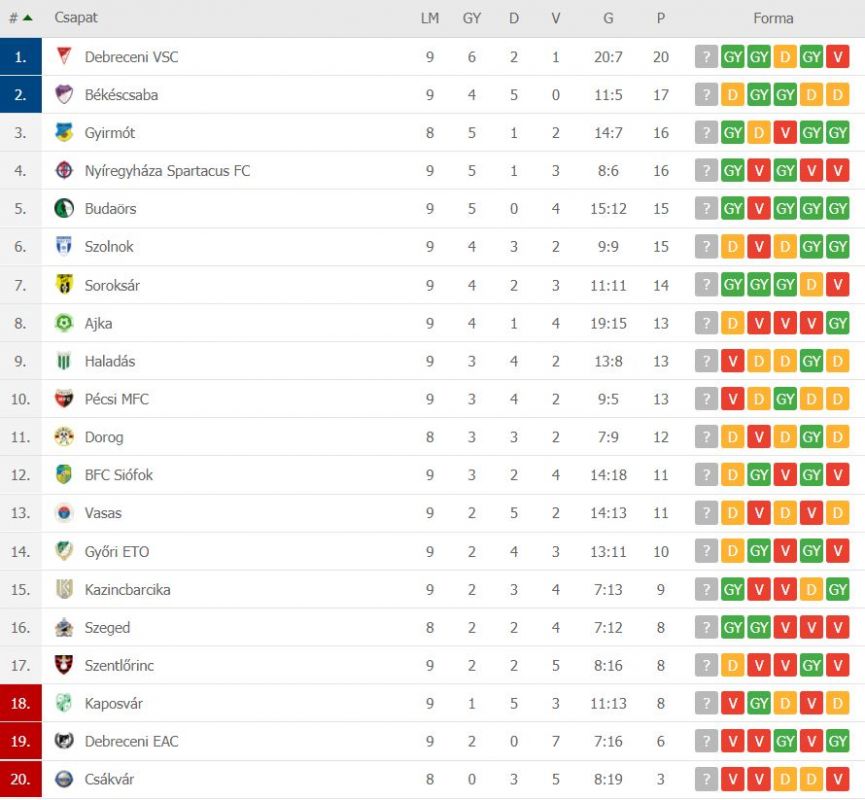Click the Békéscsaba club logo
The image size is (865, 800).
click(64, 95)
